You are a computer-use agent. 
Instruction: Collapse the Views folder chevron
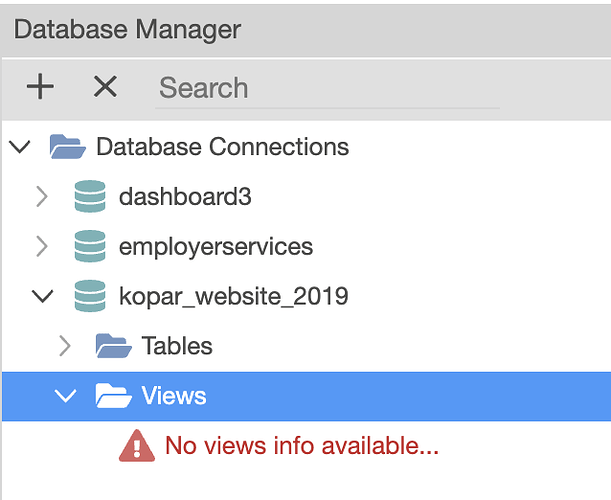(65, 396)
